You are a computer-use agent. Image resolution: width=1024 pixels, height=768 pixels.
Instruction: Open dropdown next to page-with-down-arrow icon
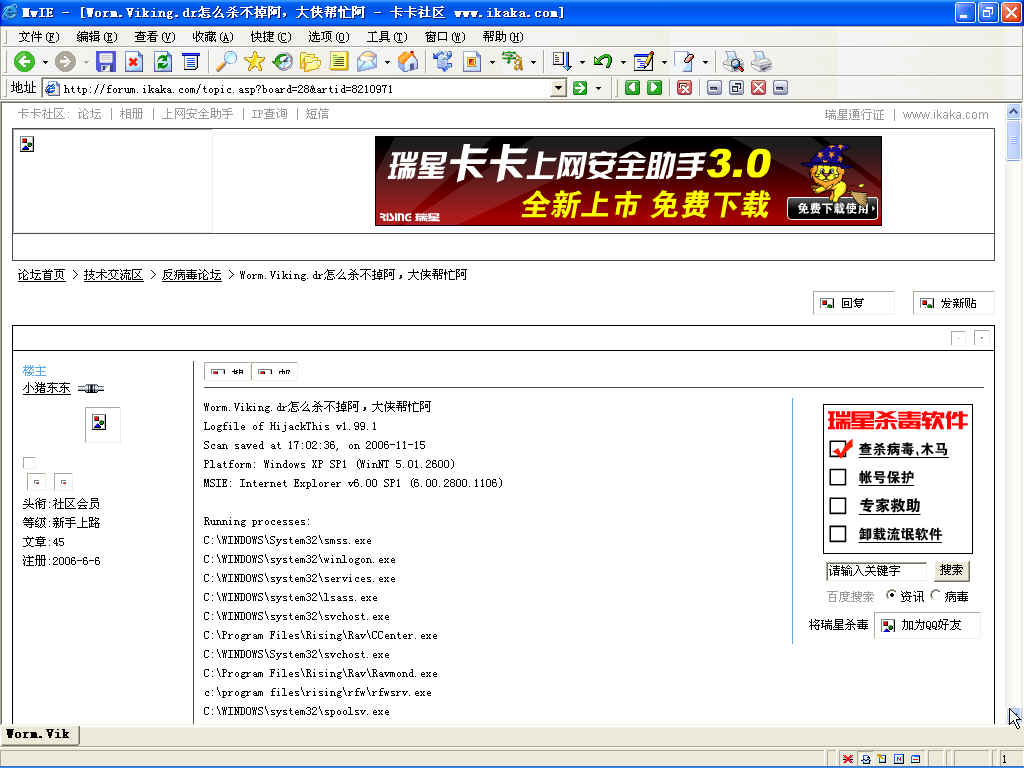(582, 63)
